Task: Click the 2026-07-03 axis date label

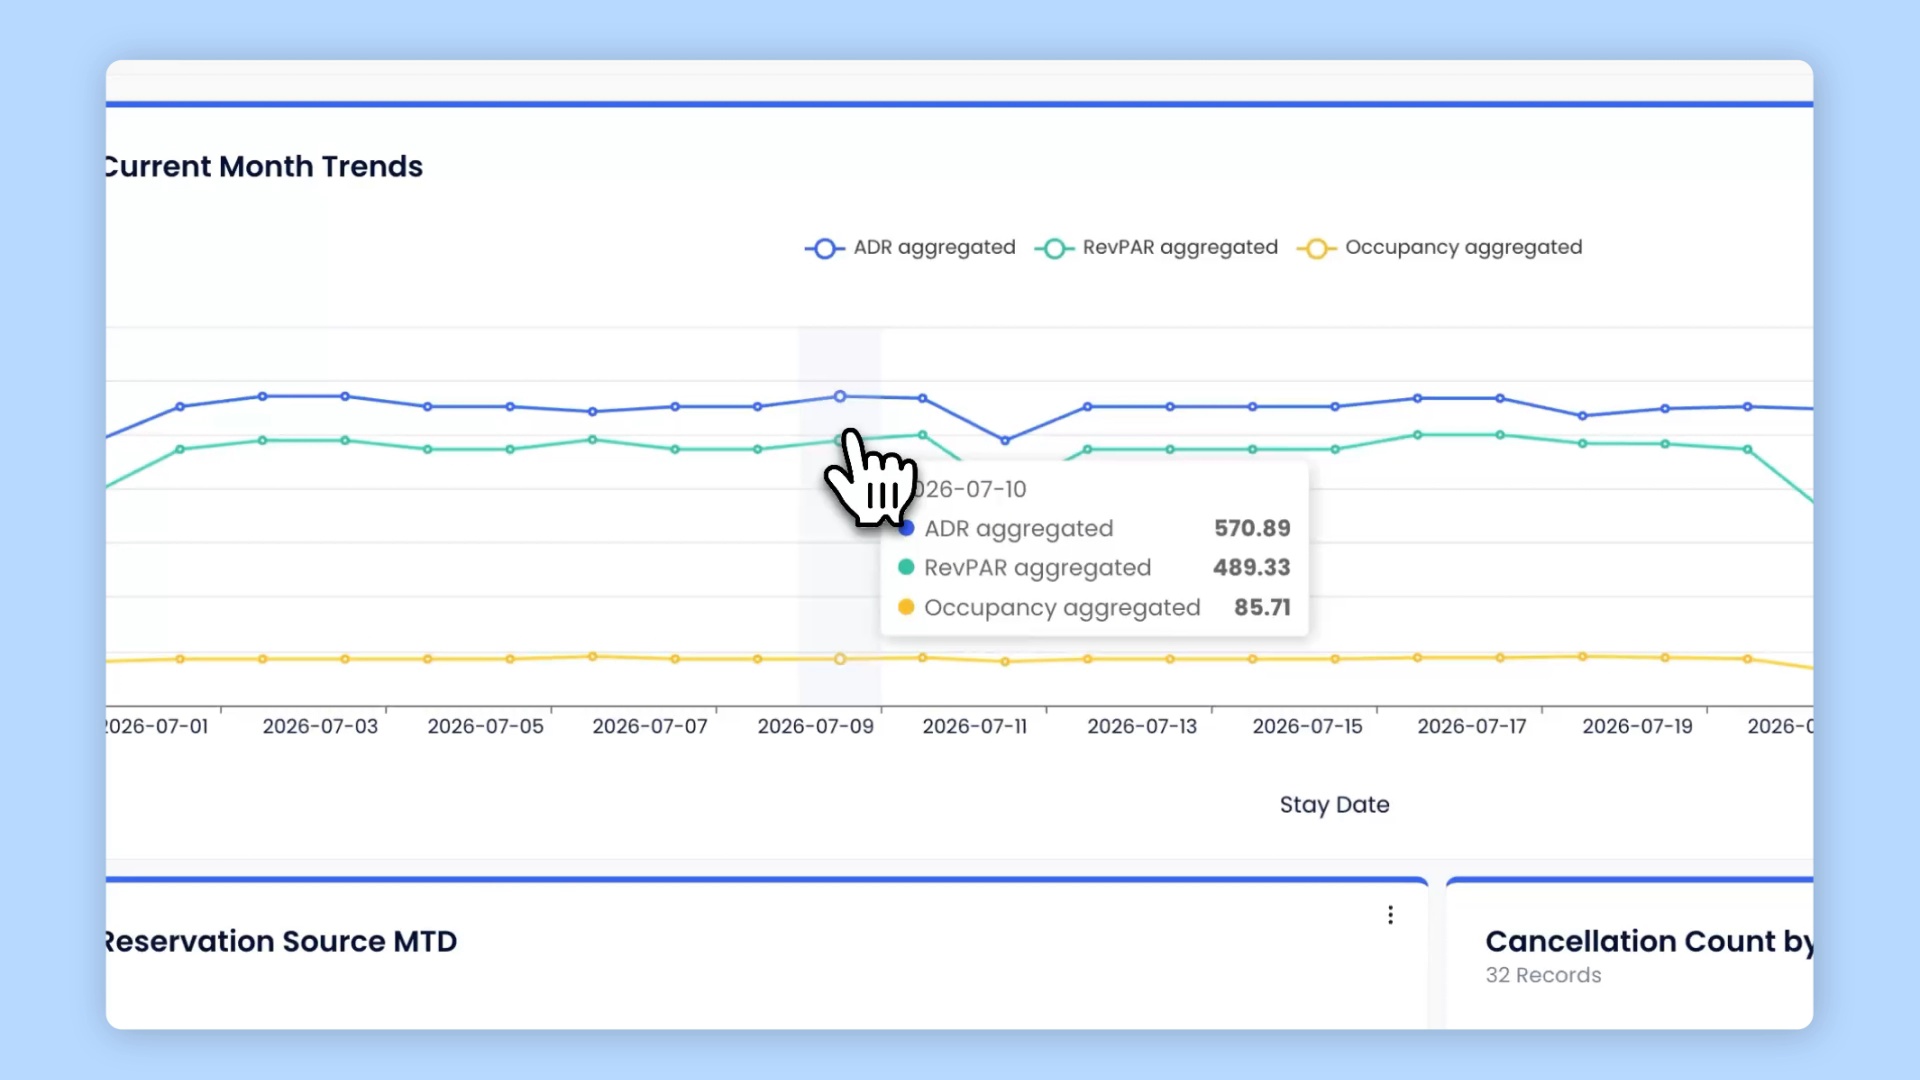Action: 320,726
